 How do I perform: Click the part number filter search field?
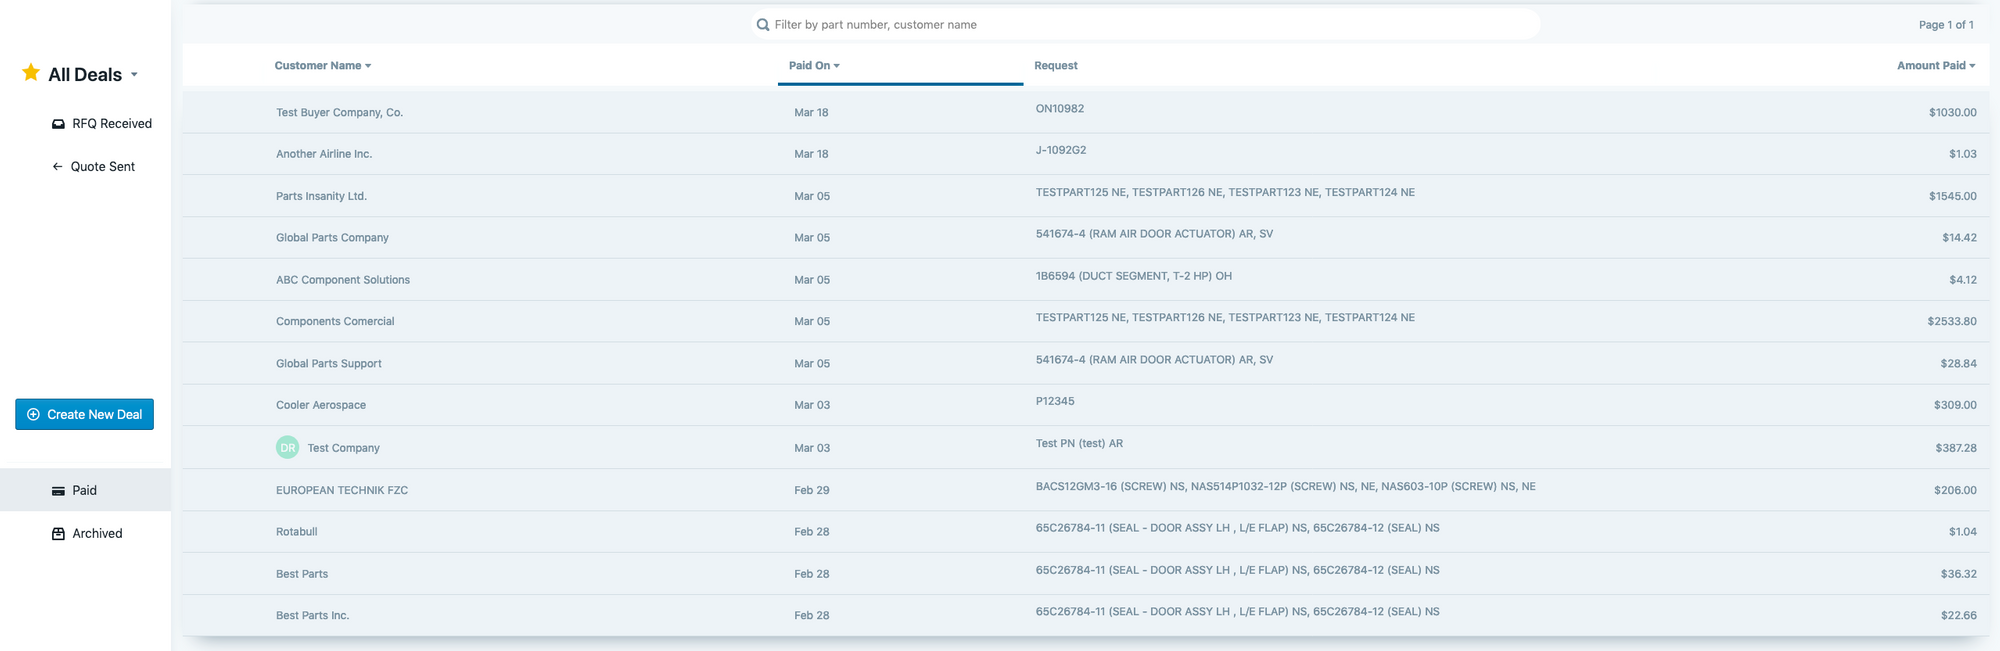point(1146,25)
